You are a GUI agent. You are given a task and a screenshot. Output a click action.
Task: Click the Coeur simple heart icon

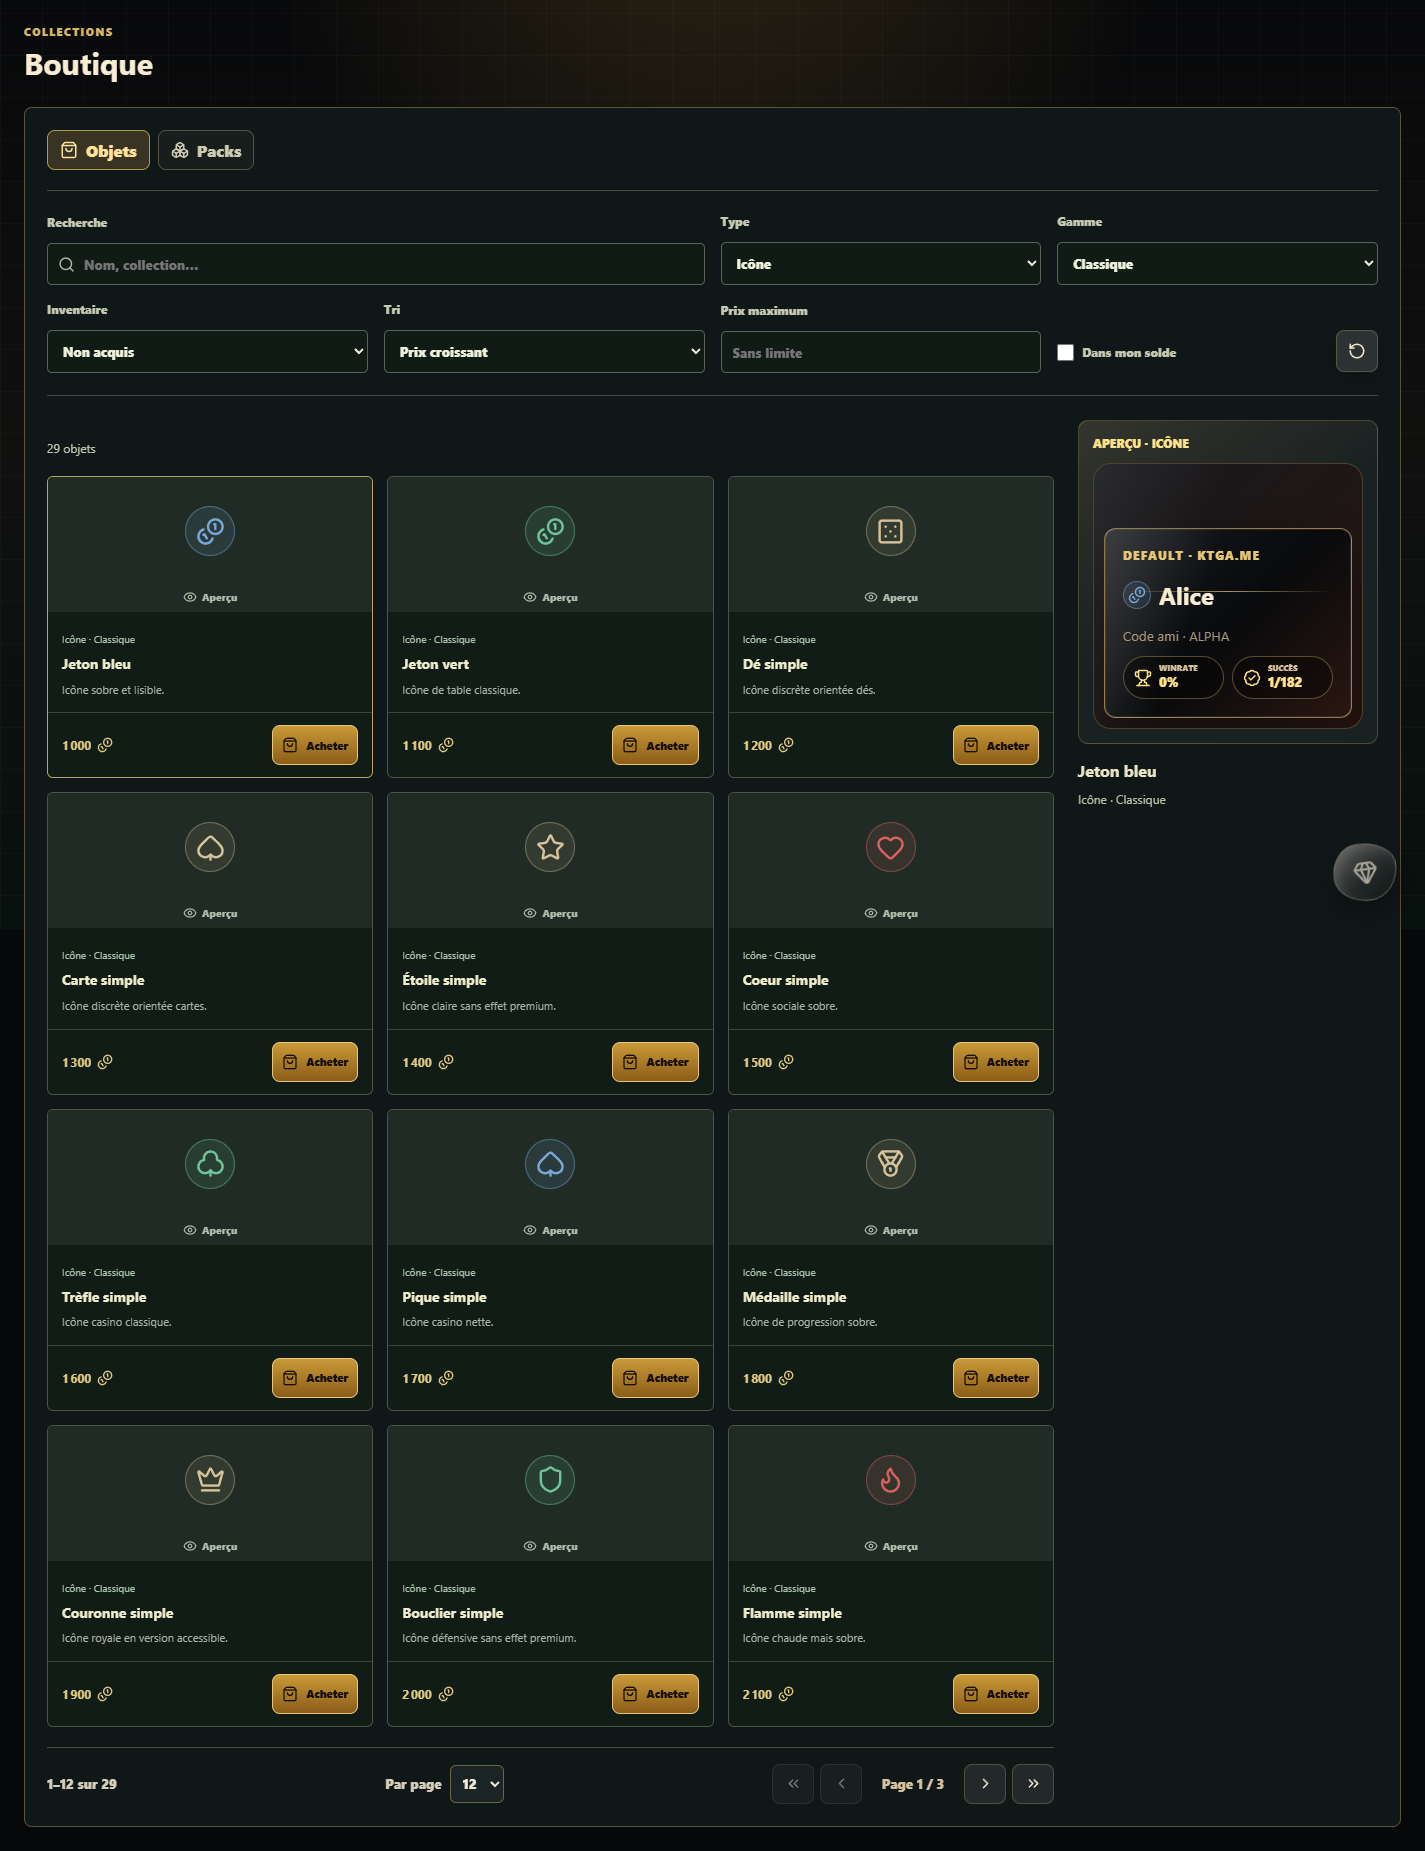click(x=890, y=847)
